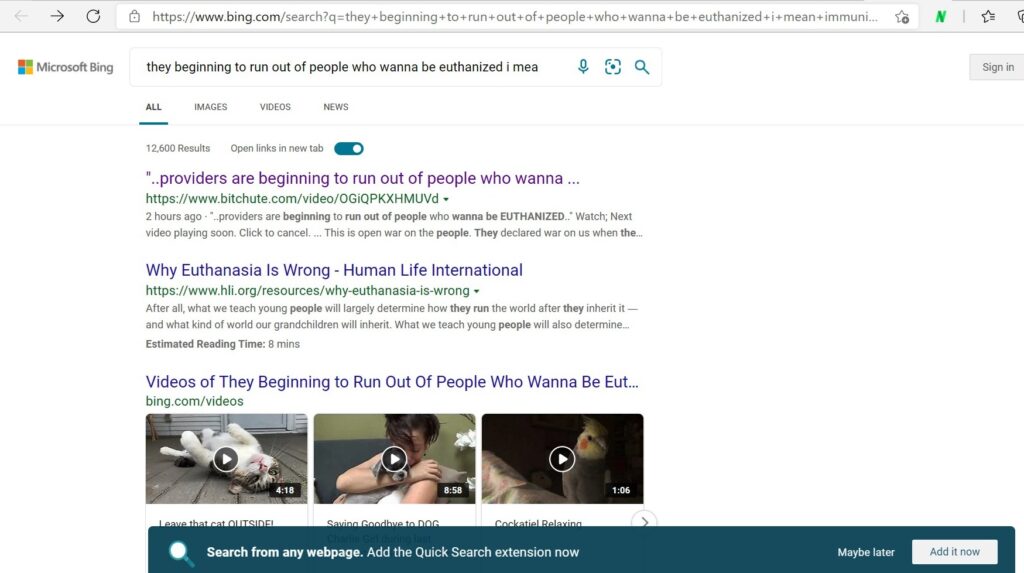Open Why Euthanasia Is Wrong result

point(334,270)
